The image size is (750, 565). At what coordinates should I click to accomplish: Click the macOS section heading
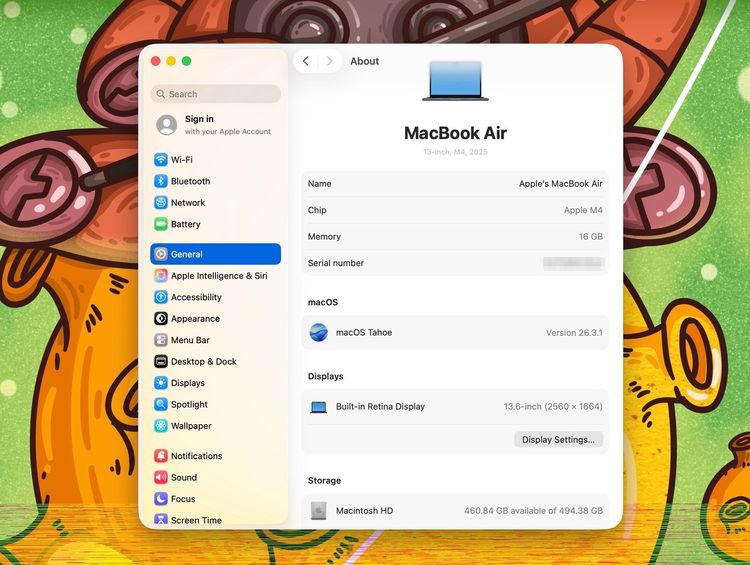coord(323,302)
